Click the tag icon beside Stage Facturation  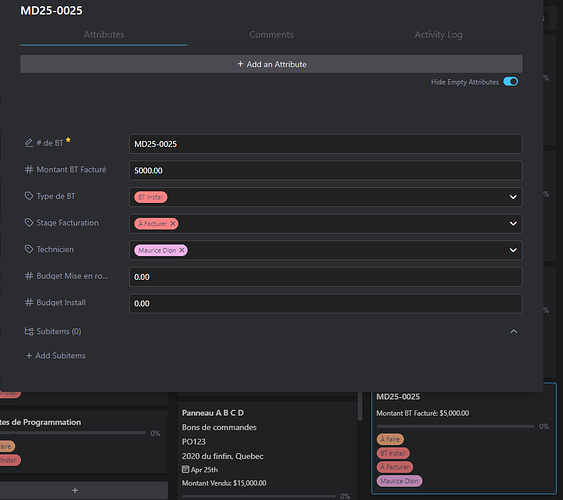29,223
